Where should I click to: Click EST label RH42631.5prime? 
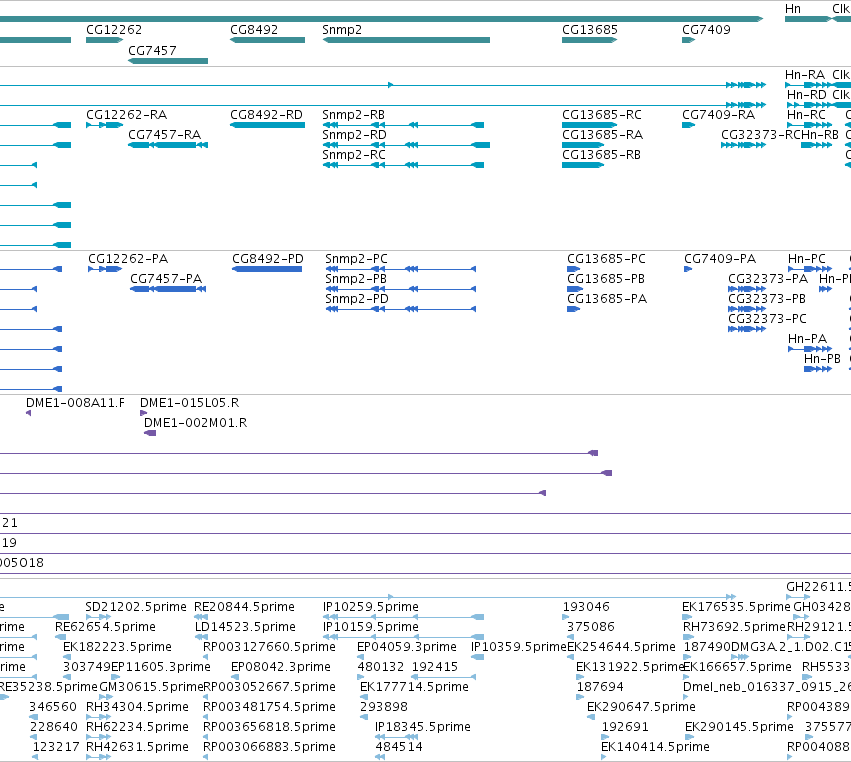click(x=137, y=747)
